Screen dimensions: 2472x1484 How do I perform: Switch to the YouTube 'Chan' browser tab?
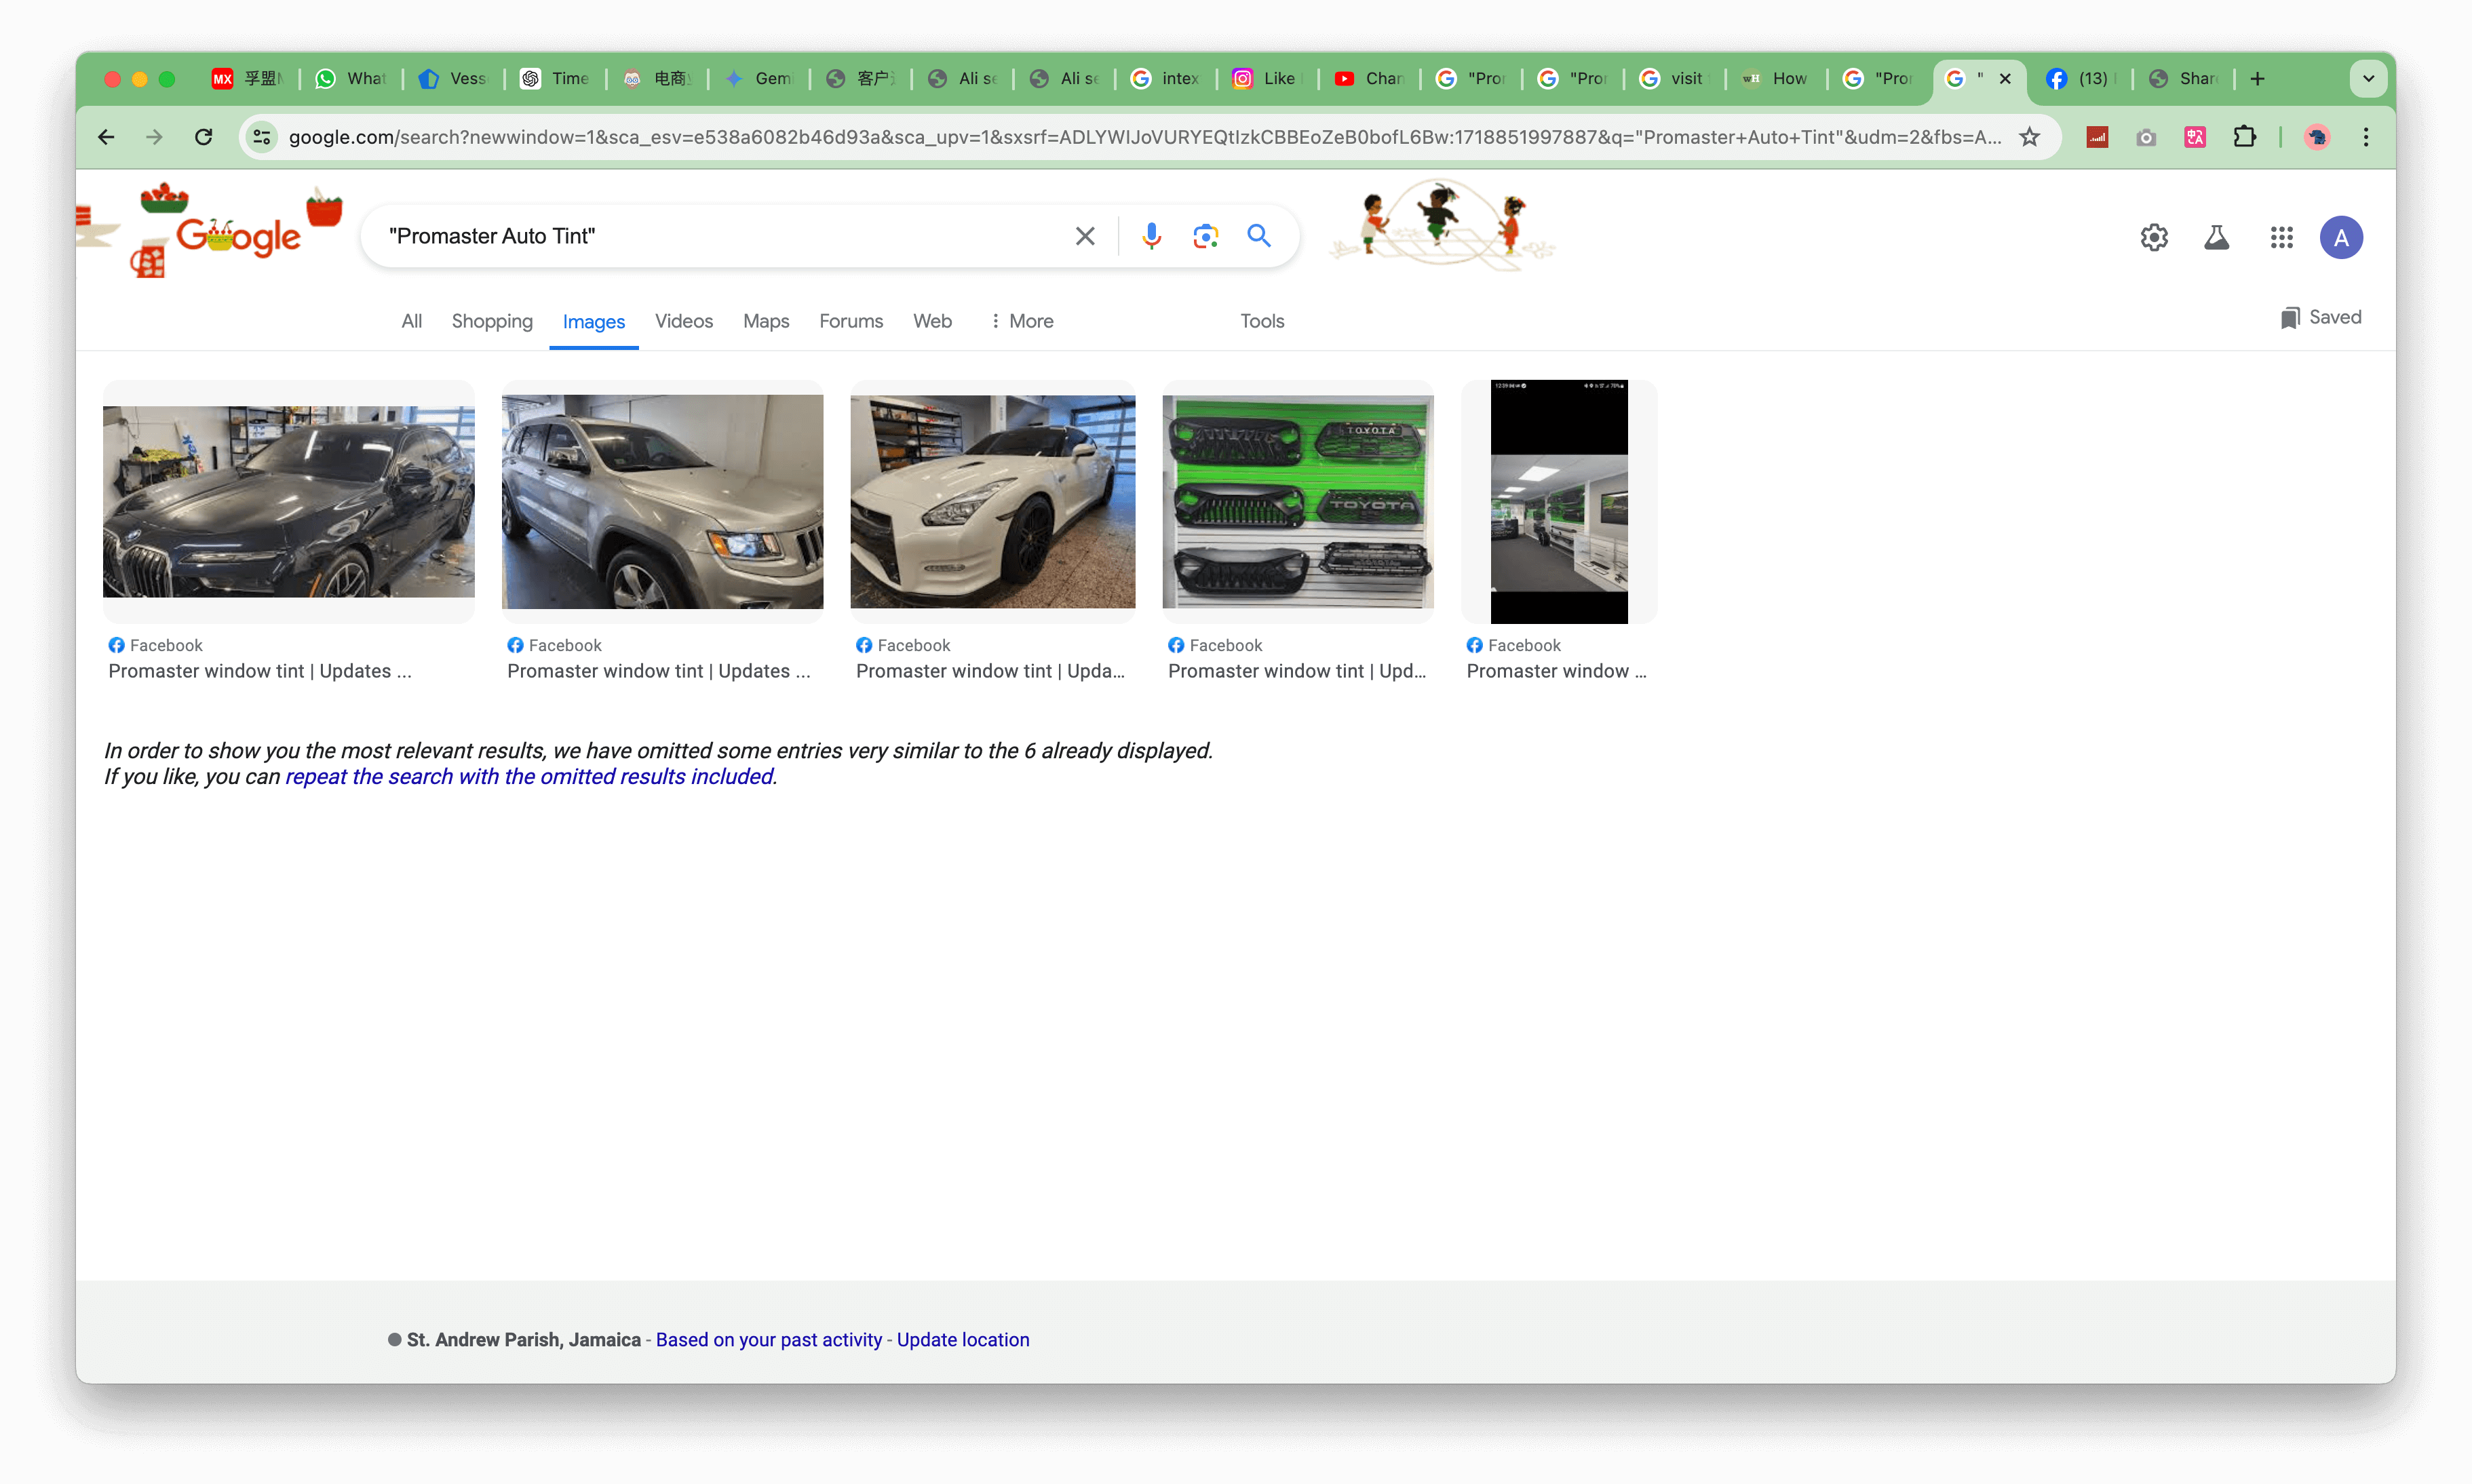pos(1368,78)
